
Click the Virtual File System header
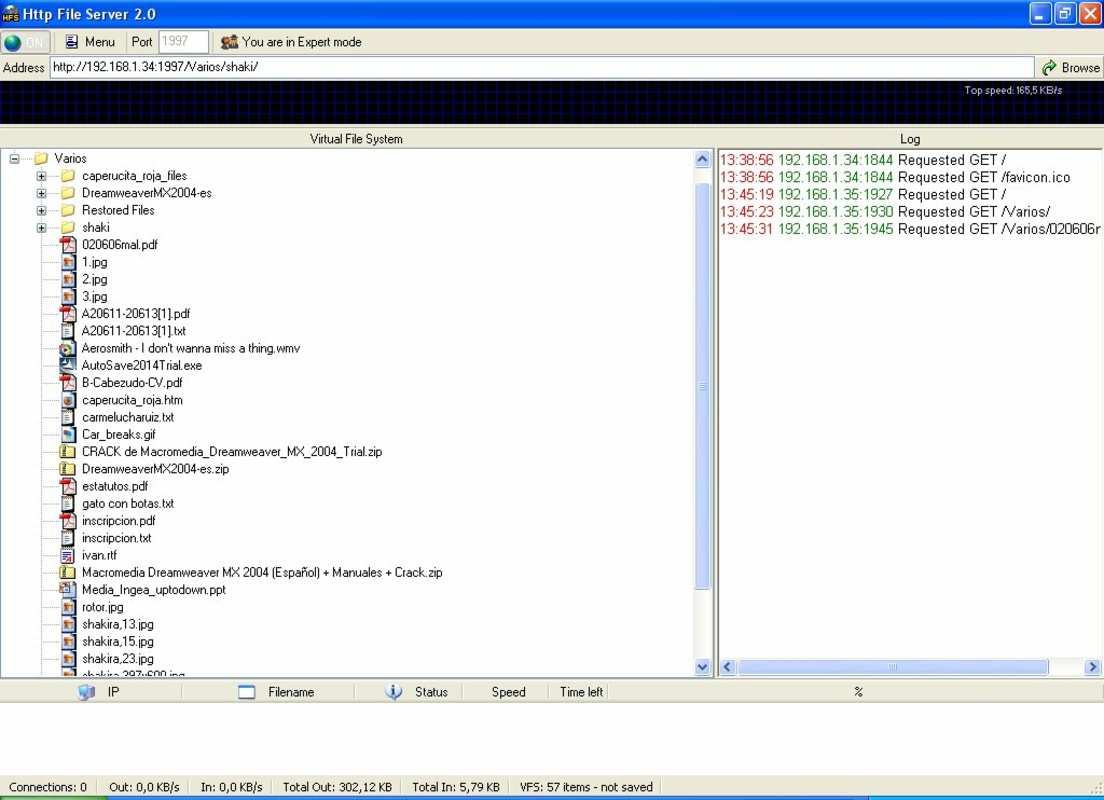[356, 139]
